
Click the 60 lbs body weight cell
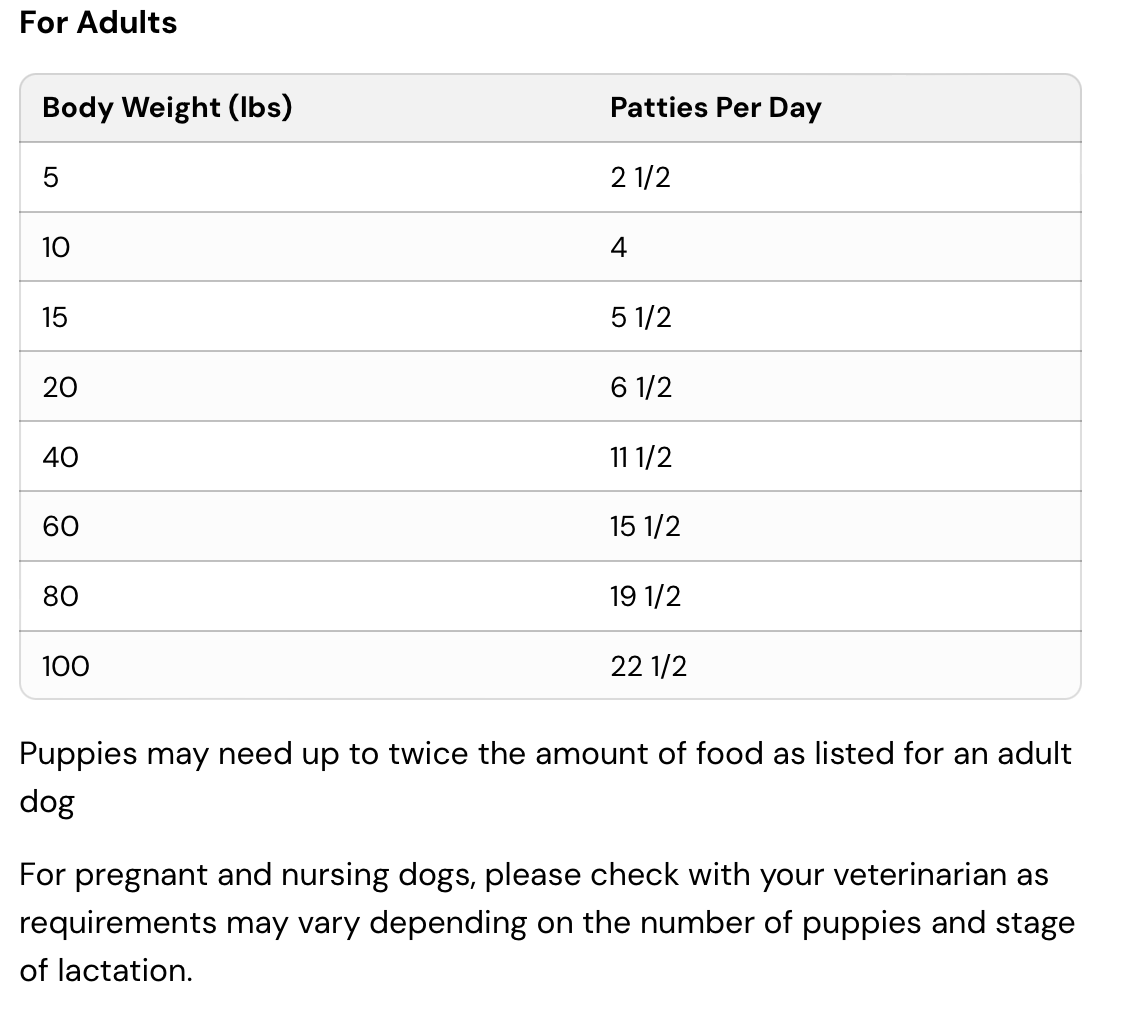[x=60, y=526]
